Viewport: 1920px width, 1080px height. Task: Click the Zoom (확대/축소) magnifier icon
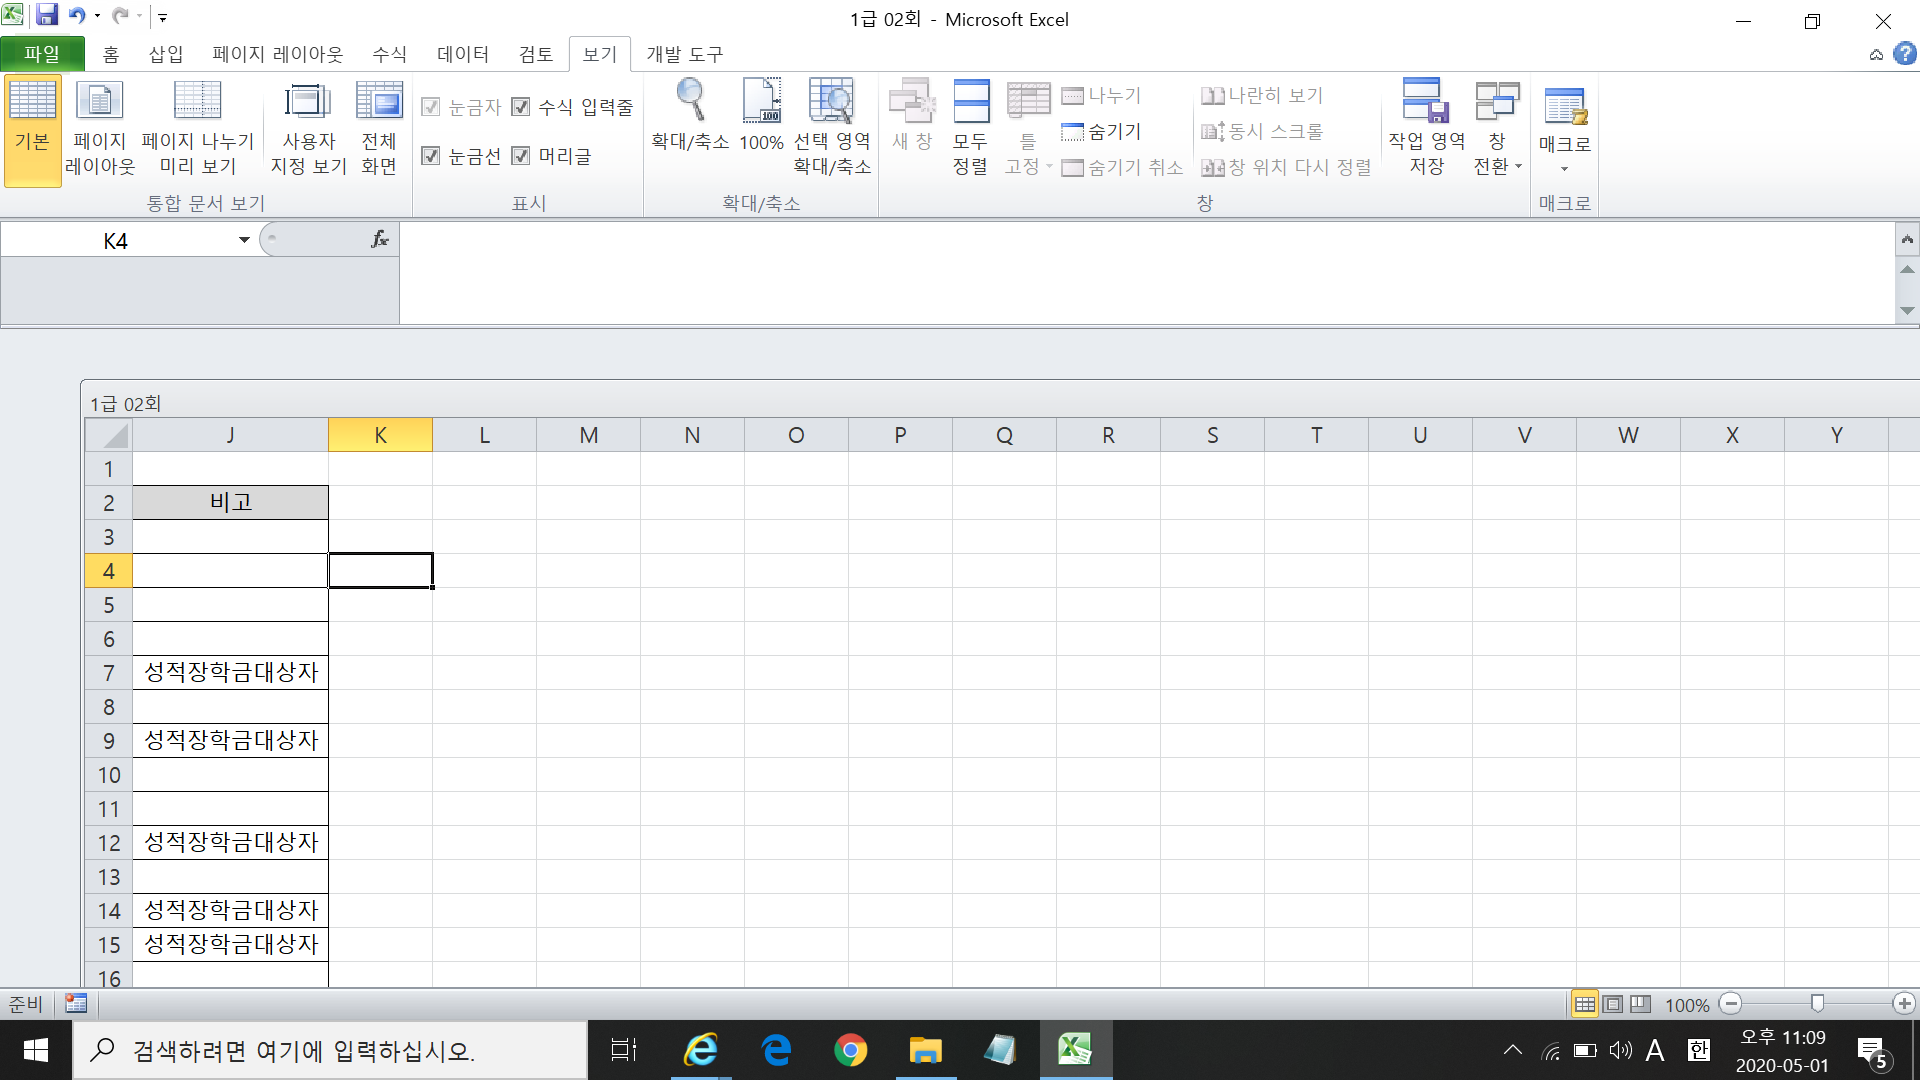click(x=690, y=103)
